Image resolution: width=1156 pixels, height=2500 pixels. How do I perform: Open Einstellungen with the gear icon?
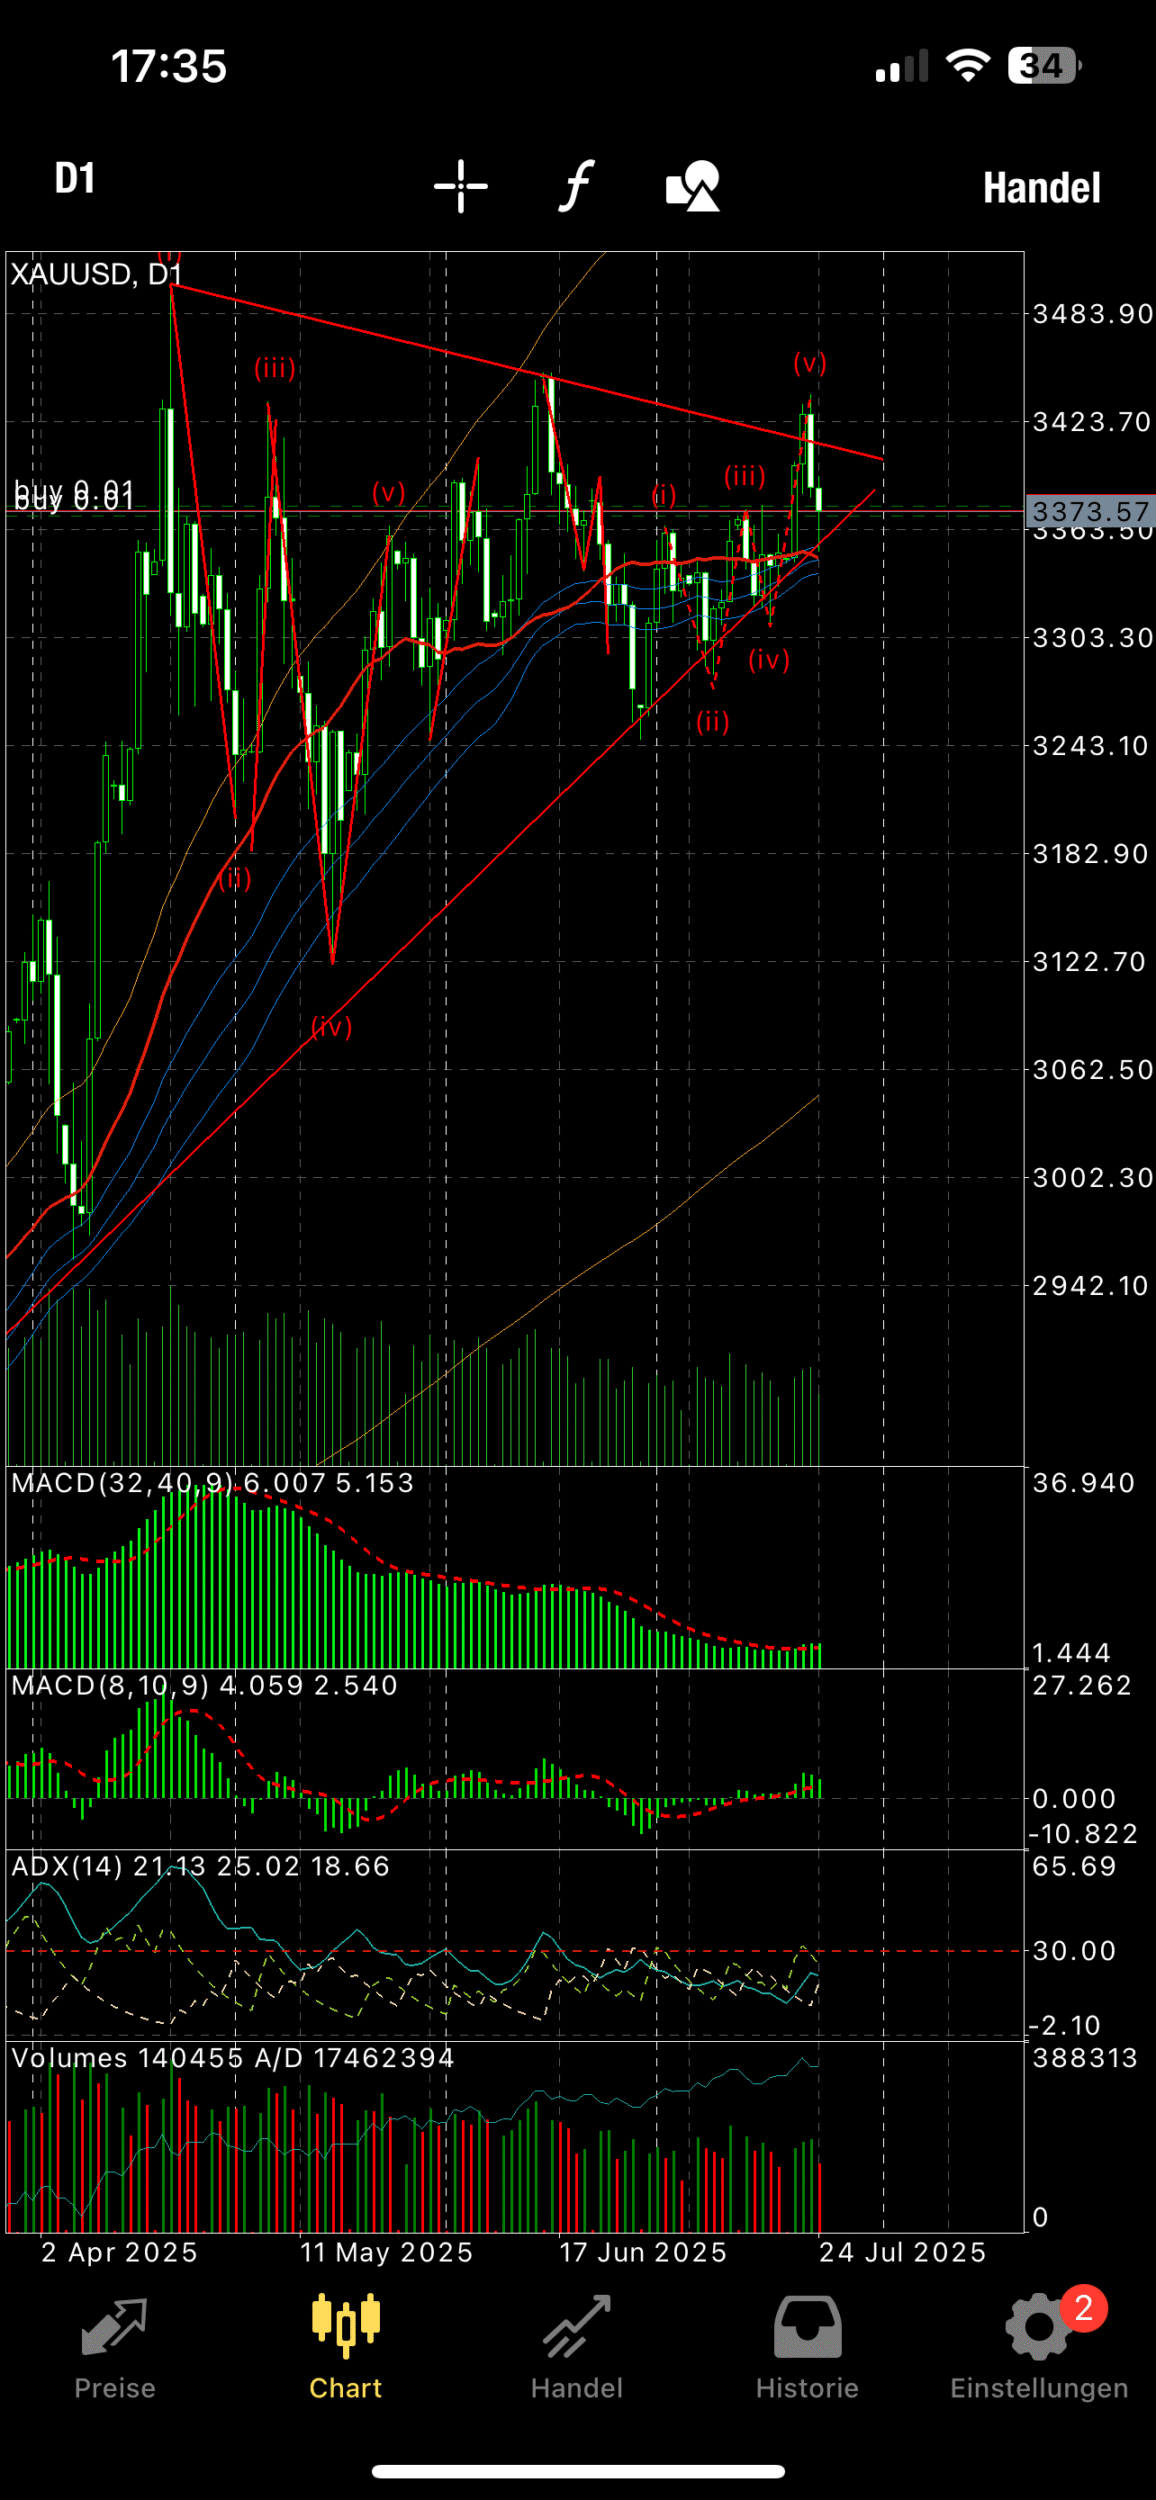point(1038,2347)
